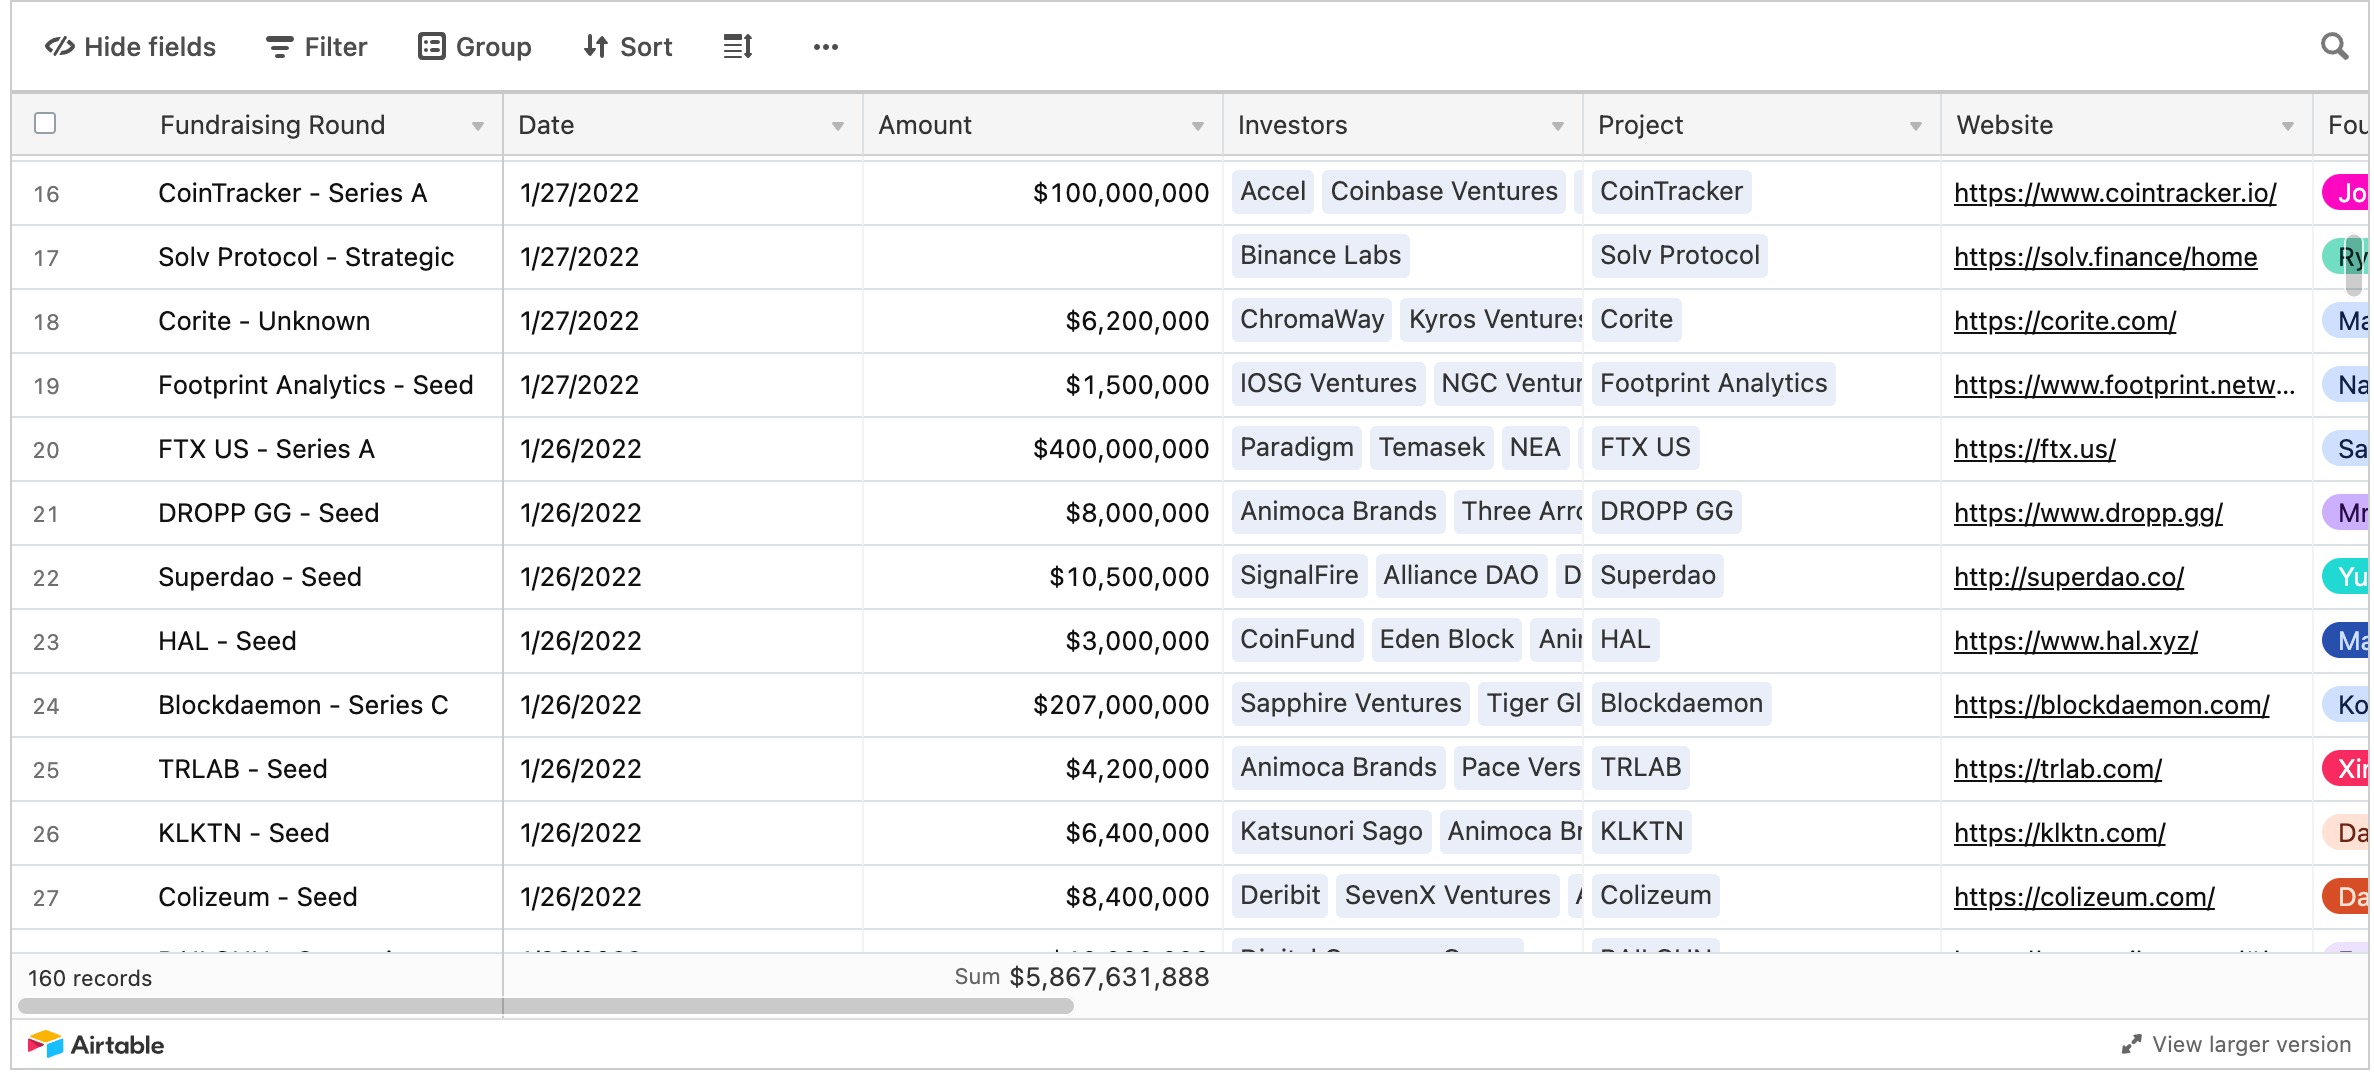Image resolution: width=2374 pixels, height=1072 pixels.
Task: Expand Fundraising Round column dropdown
Action: (478, 126)
